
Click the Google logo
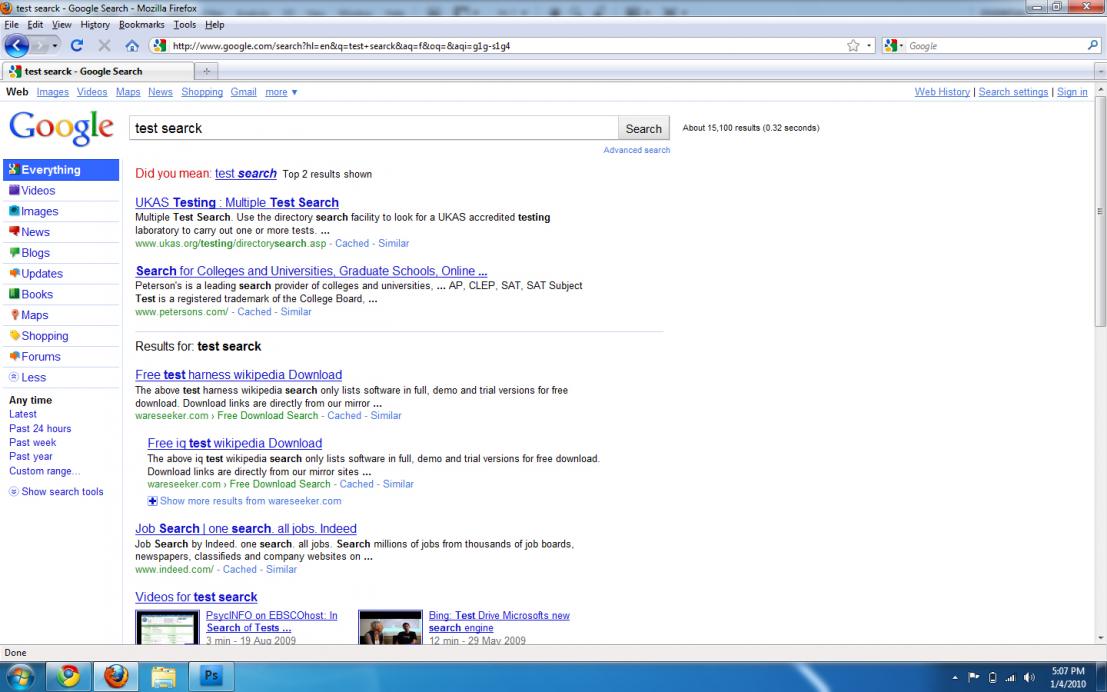pos(61,128)
